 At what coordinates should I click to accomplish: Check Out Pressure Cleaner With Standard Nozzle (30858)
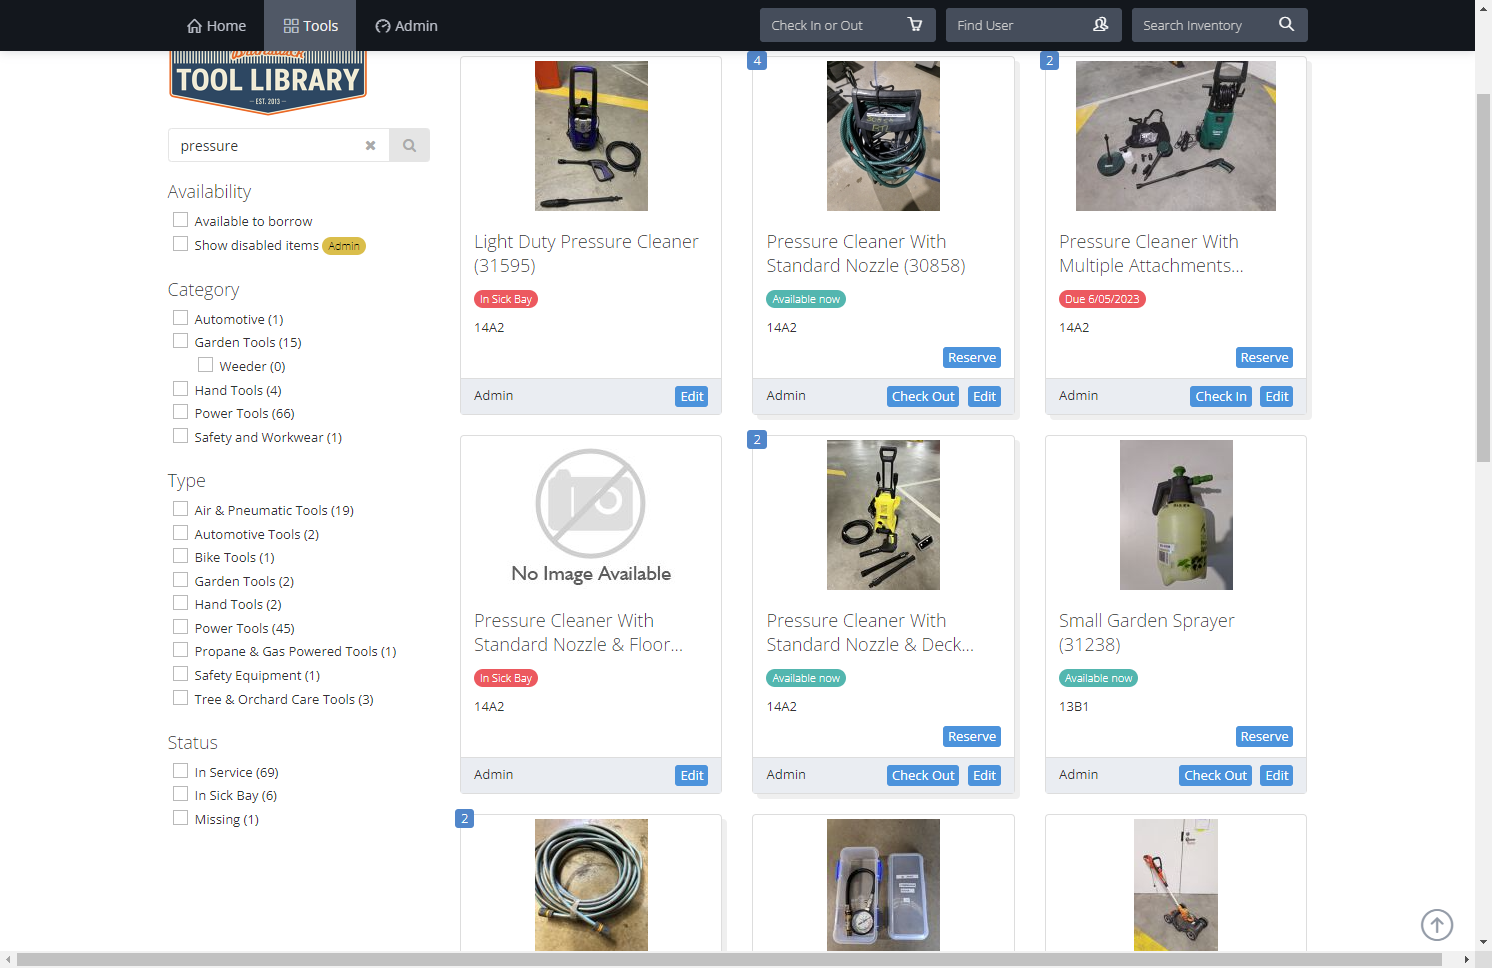(x=923, y=397)
